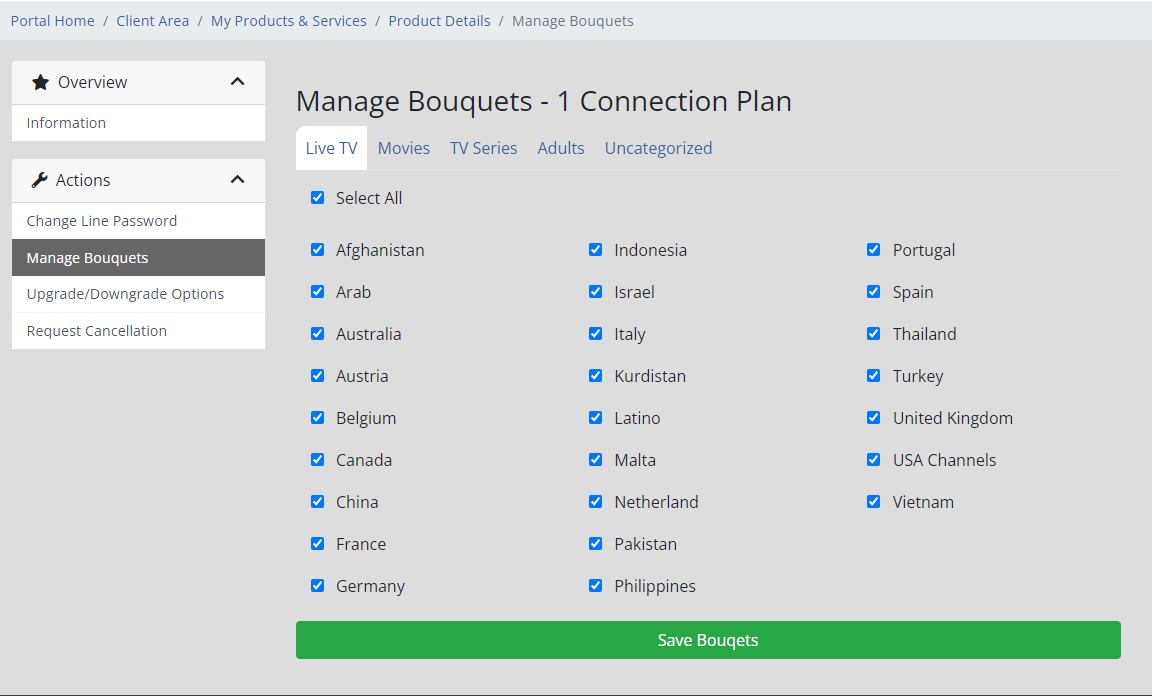Collapse the Overview panel chevron

pyautogui.click(x=237, y=82)
